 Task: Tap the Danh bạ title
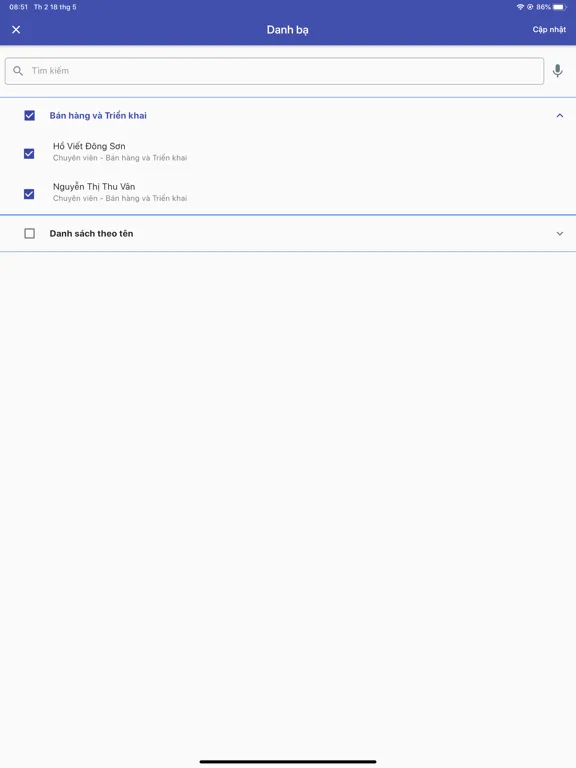(x=288, y=30)
